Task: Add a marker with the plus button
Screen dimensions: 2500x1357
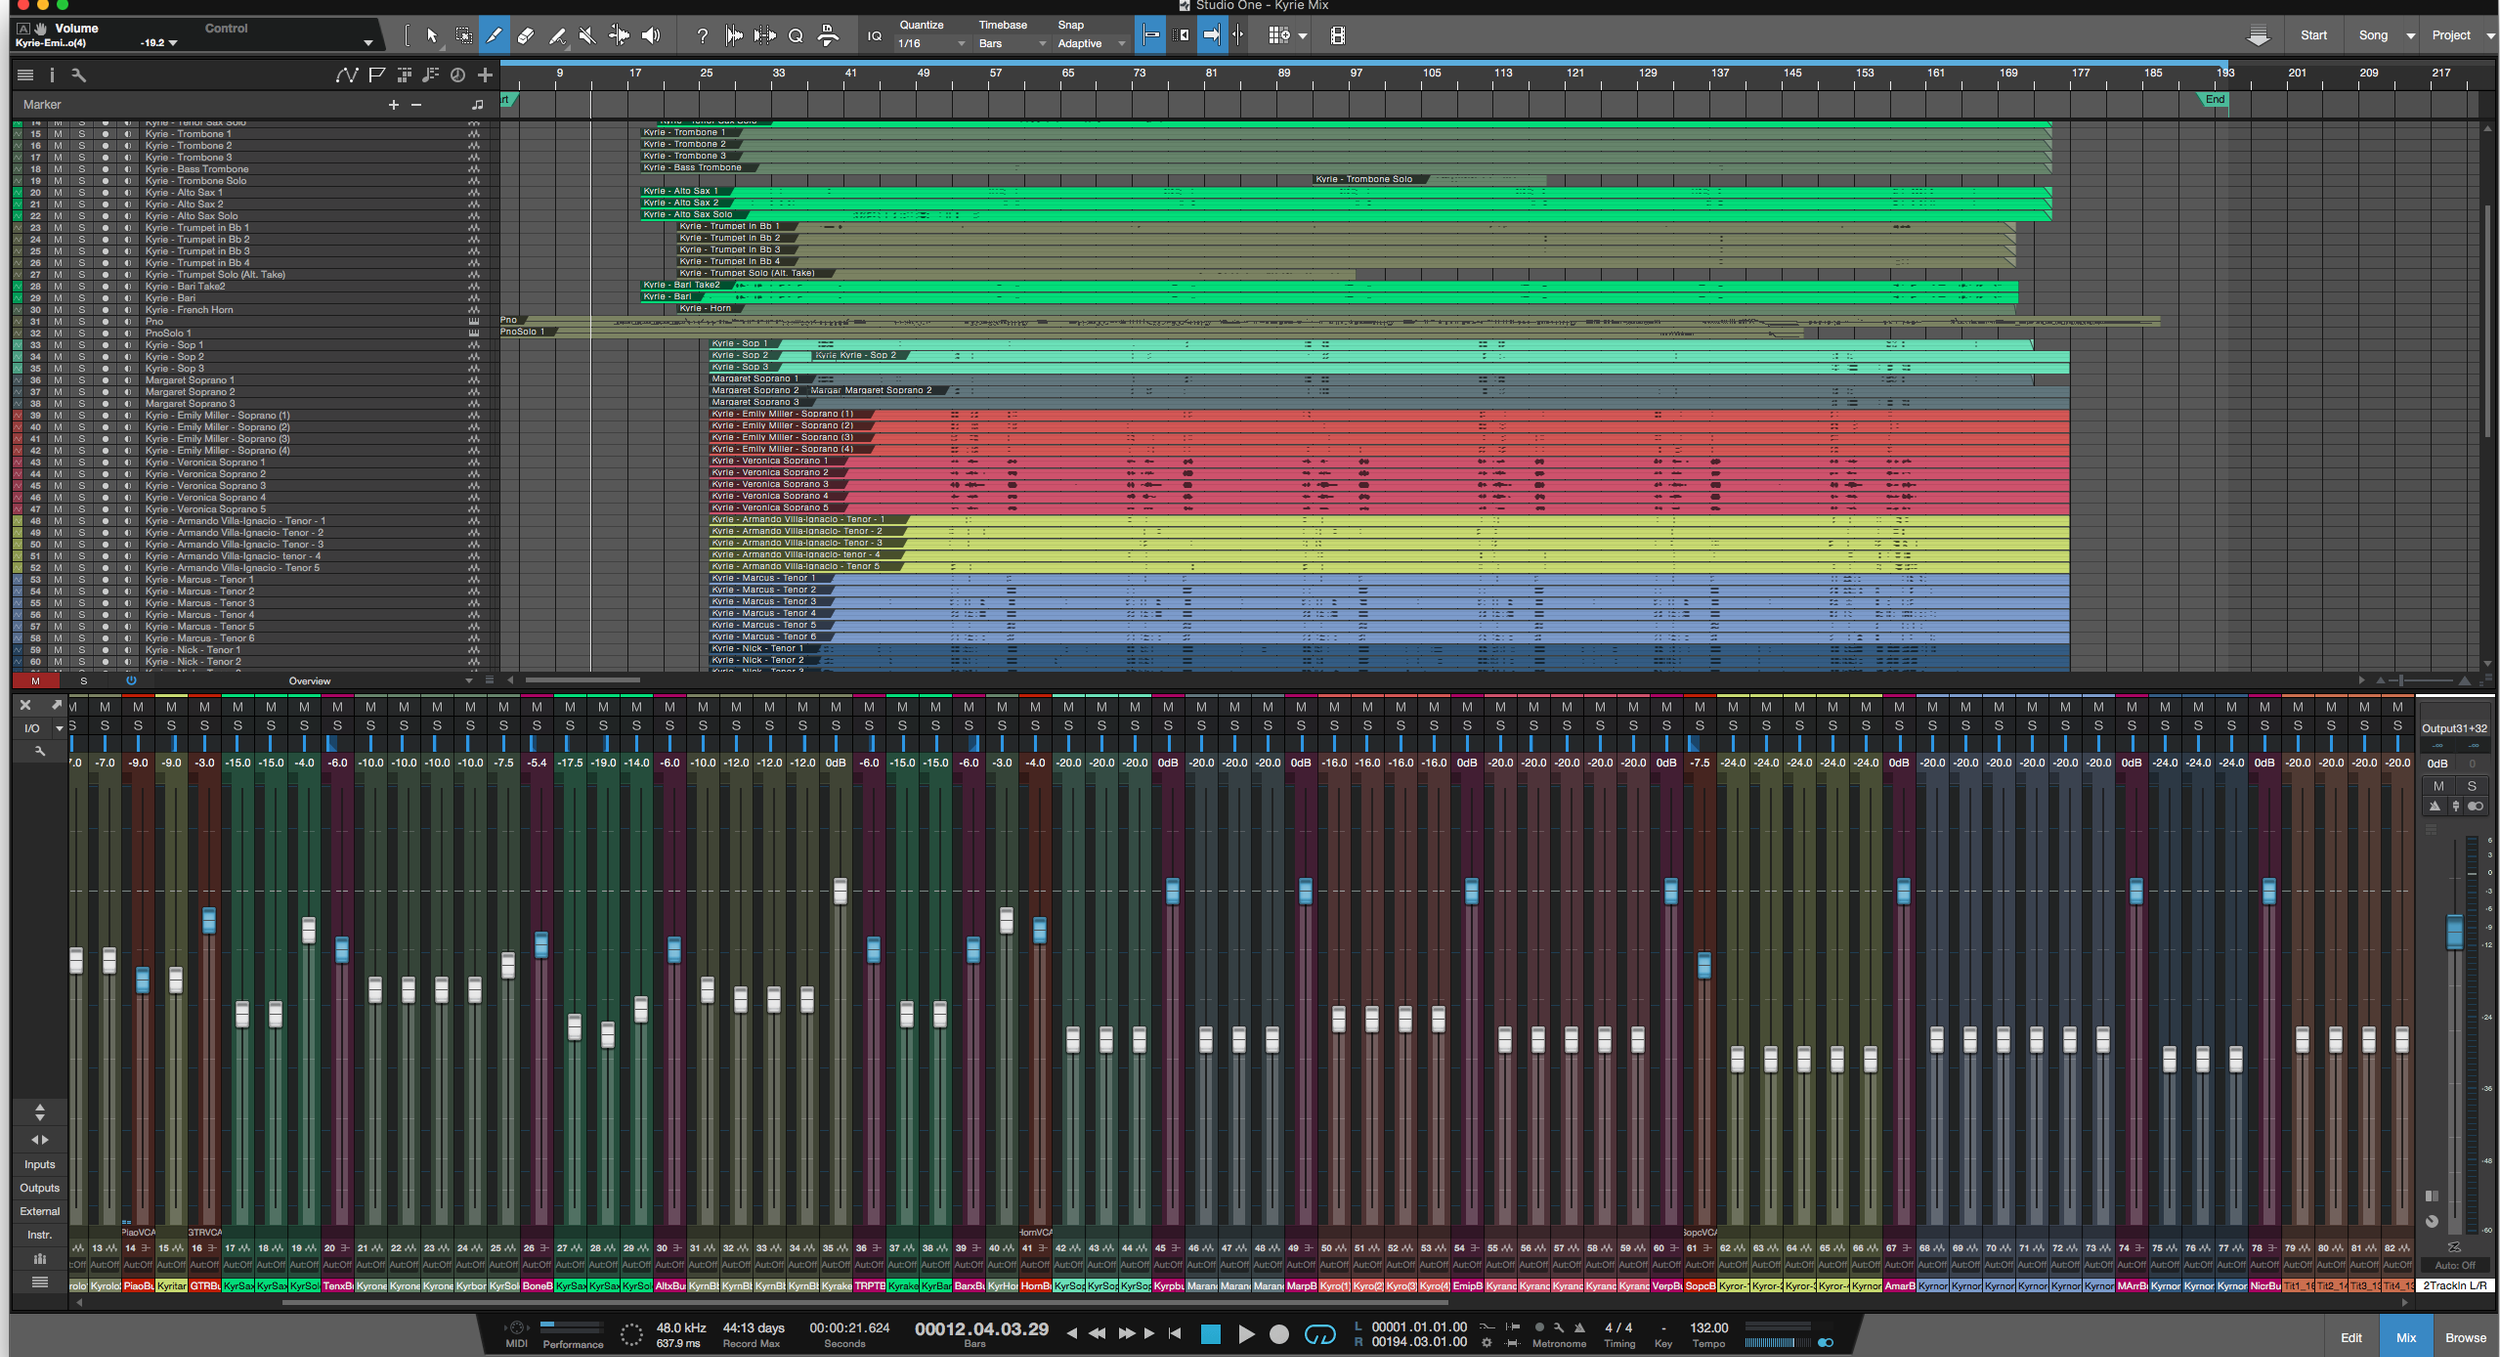Action: click(393, 104)
